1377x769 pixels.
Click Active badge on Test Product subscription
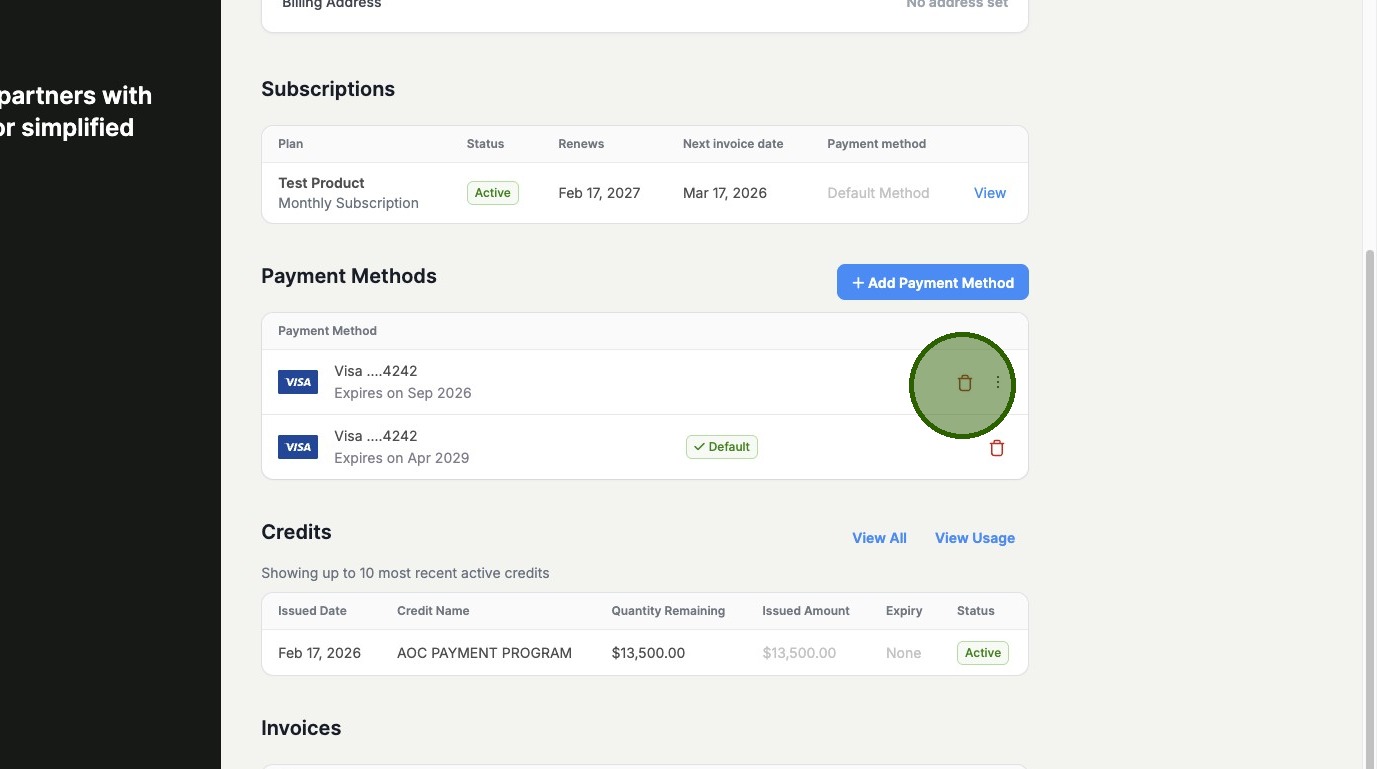[x=492, y=193]
